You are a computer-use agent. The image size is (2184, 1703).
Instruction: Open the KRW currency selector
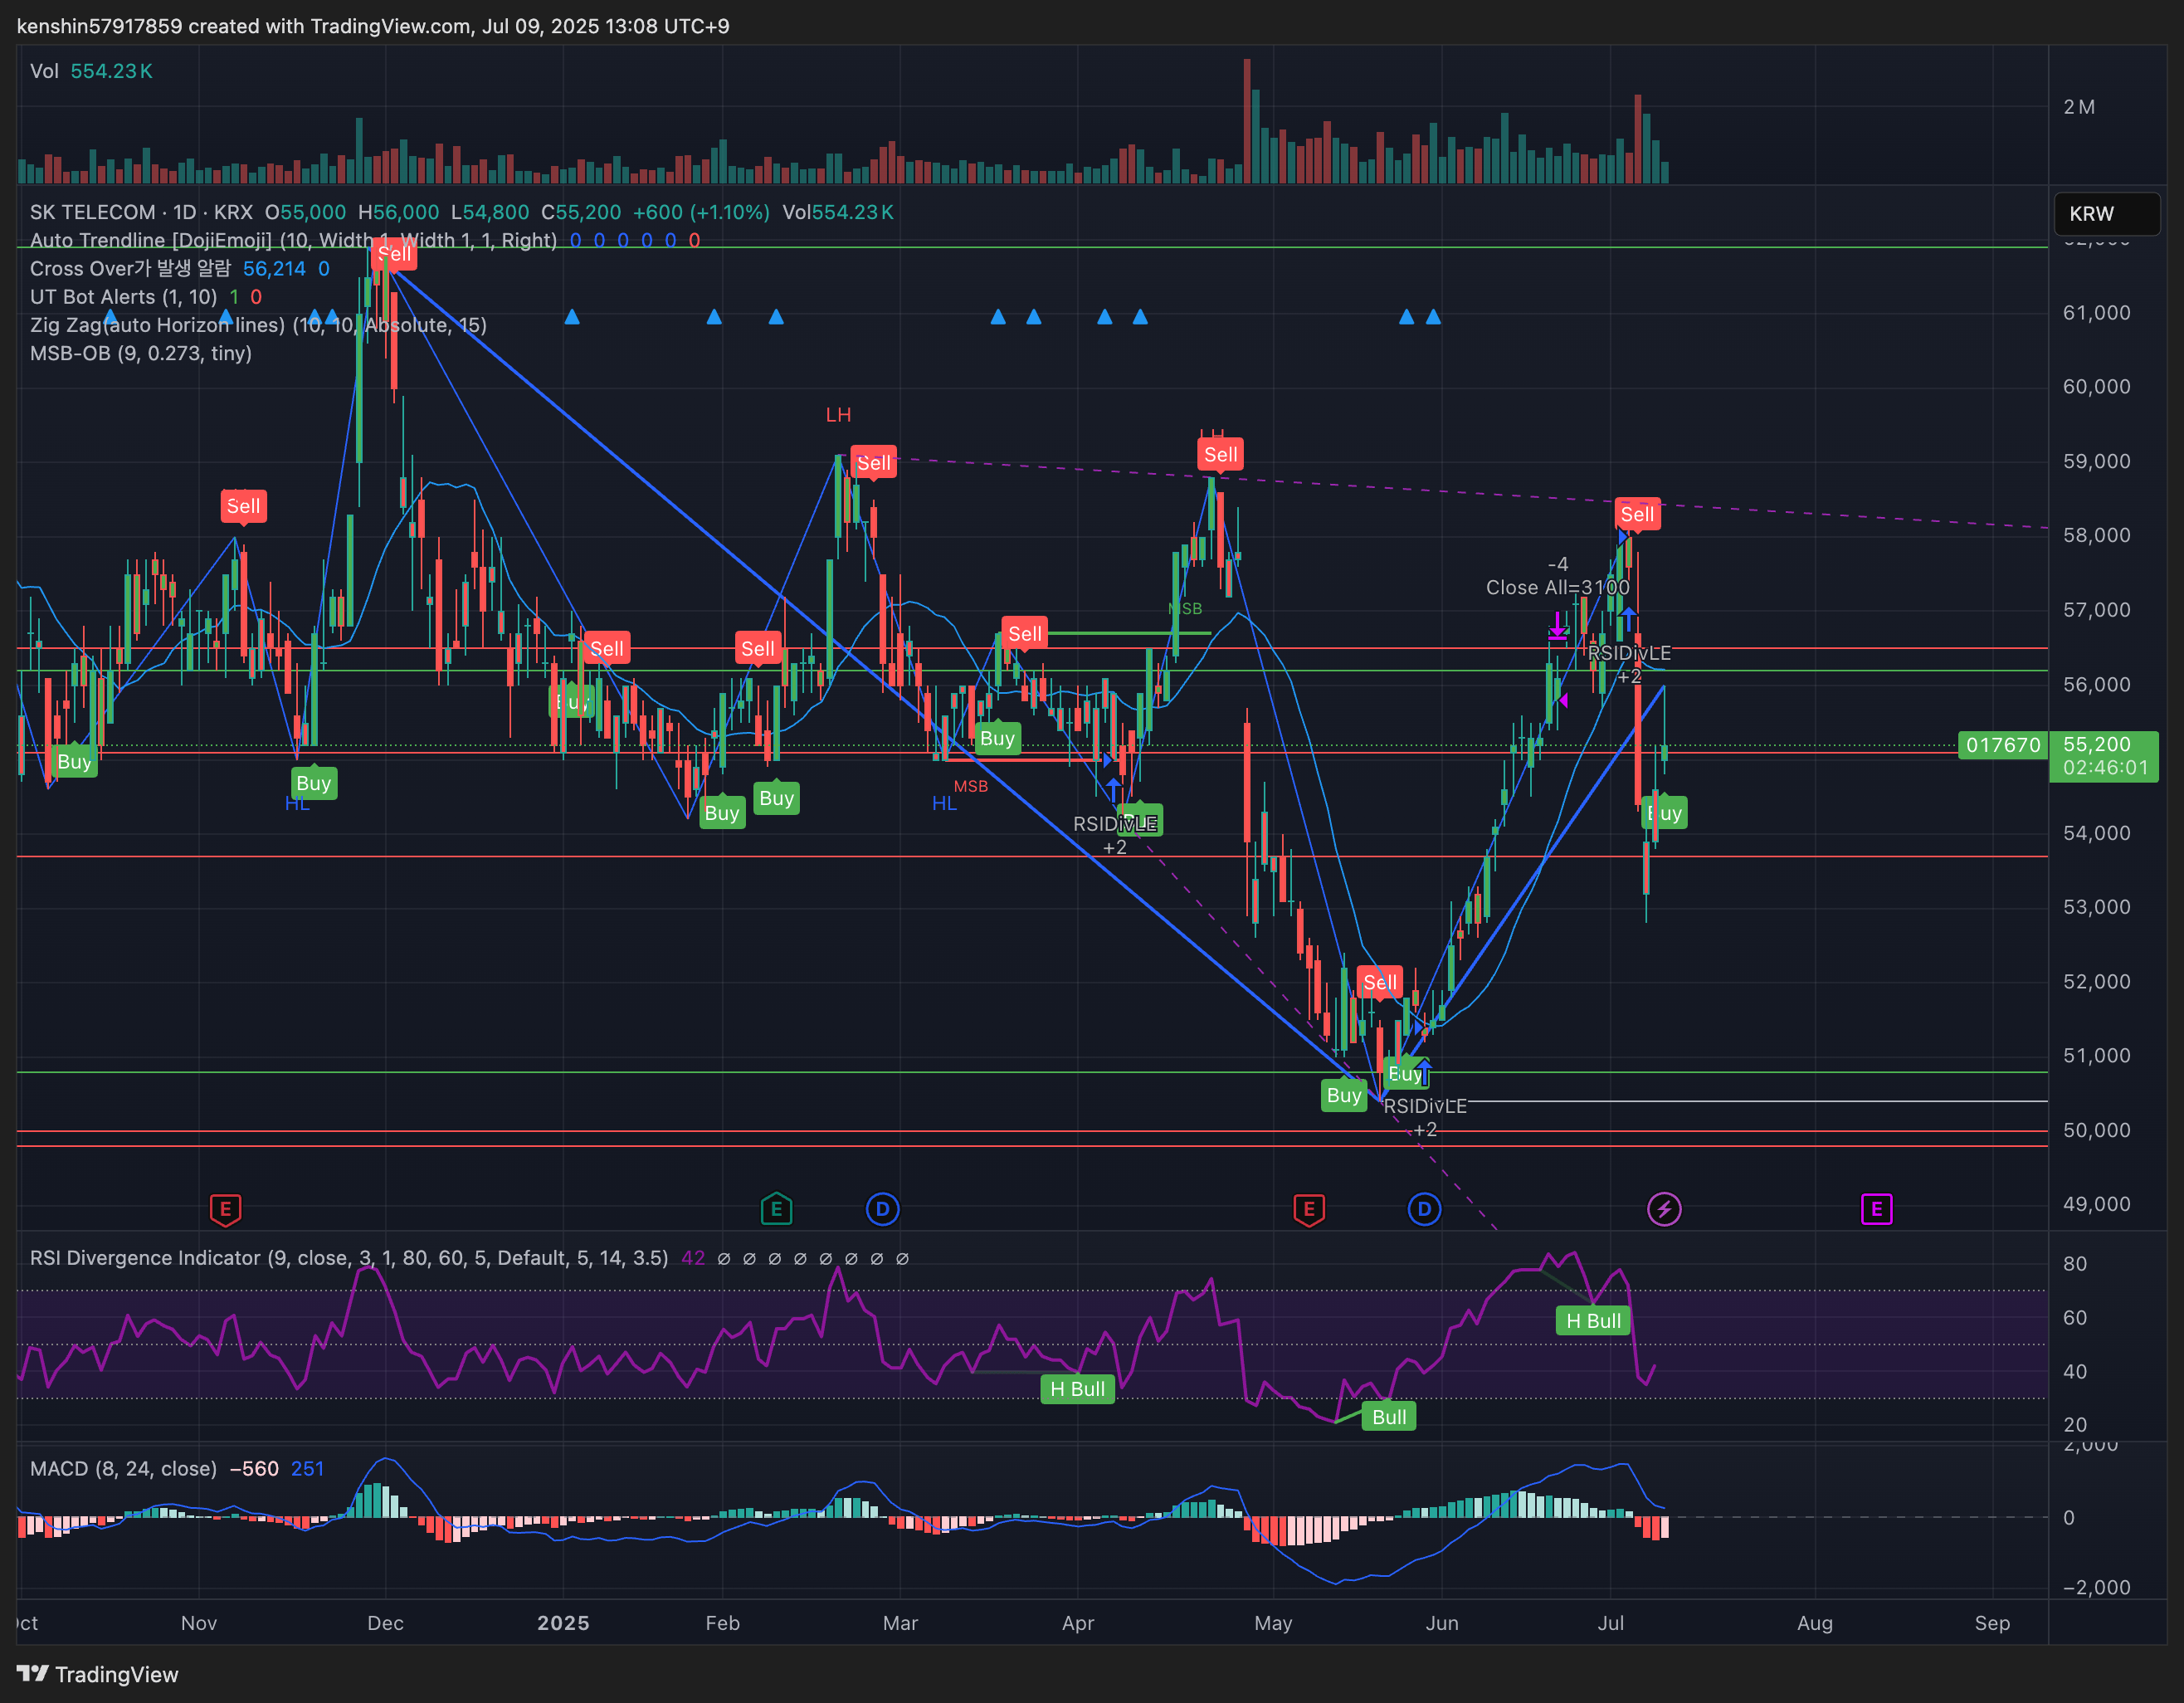pos(2107,214)
